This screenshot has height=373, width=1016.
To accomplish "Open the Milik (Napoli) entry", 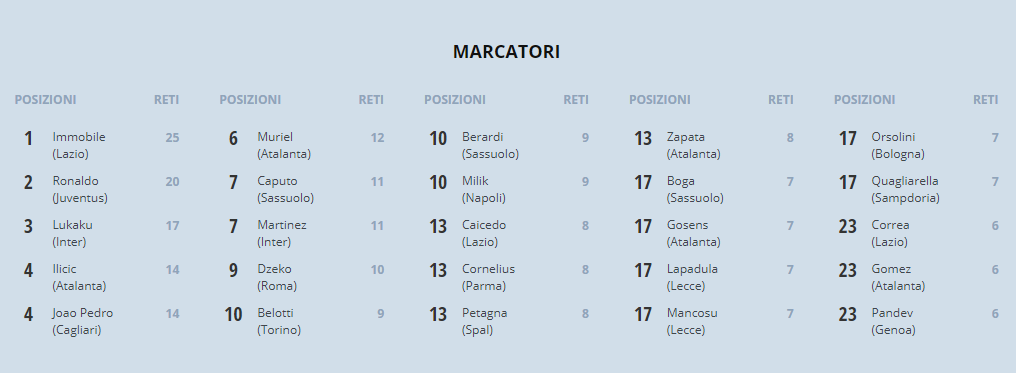I will (x=507, y=189).
